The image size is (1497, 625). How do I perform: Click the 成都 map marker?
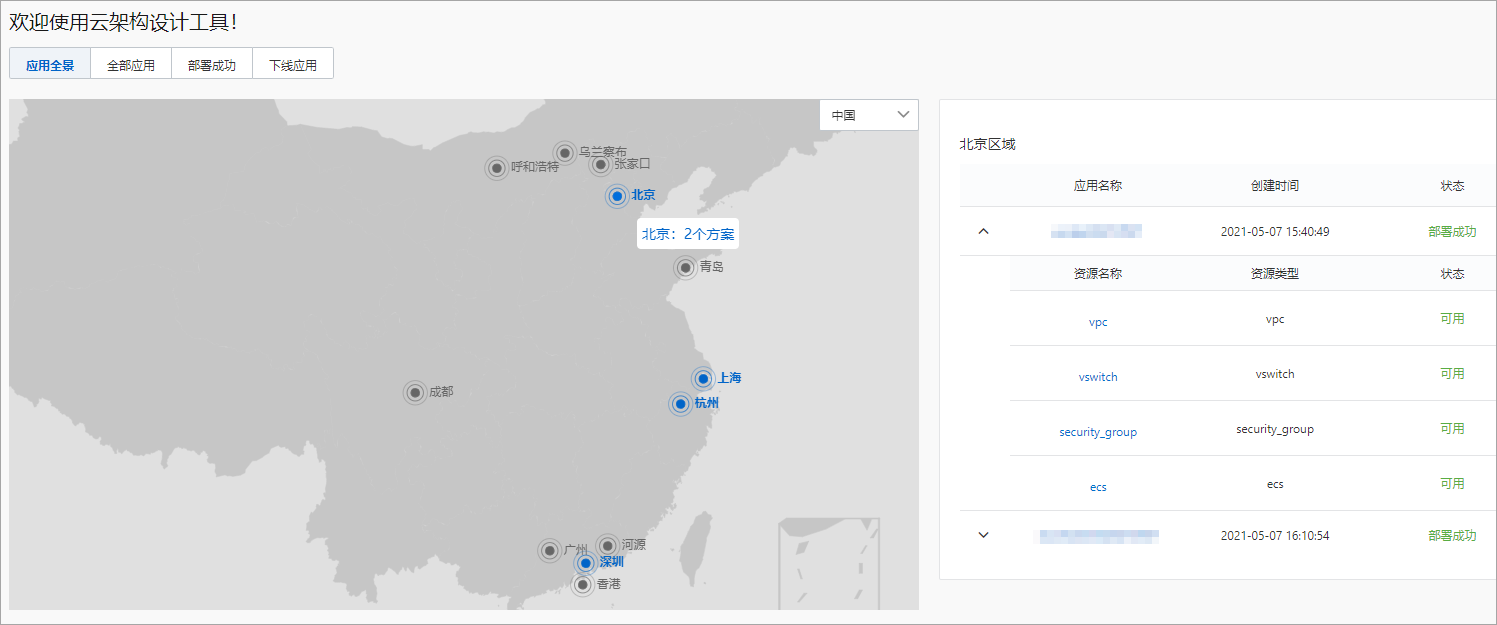point(415,393)
